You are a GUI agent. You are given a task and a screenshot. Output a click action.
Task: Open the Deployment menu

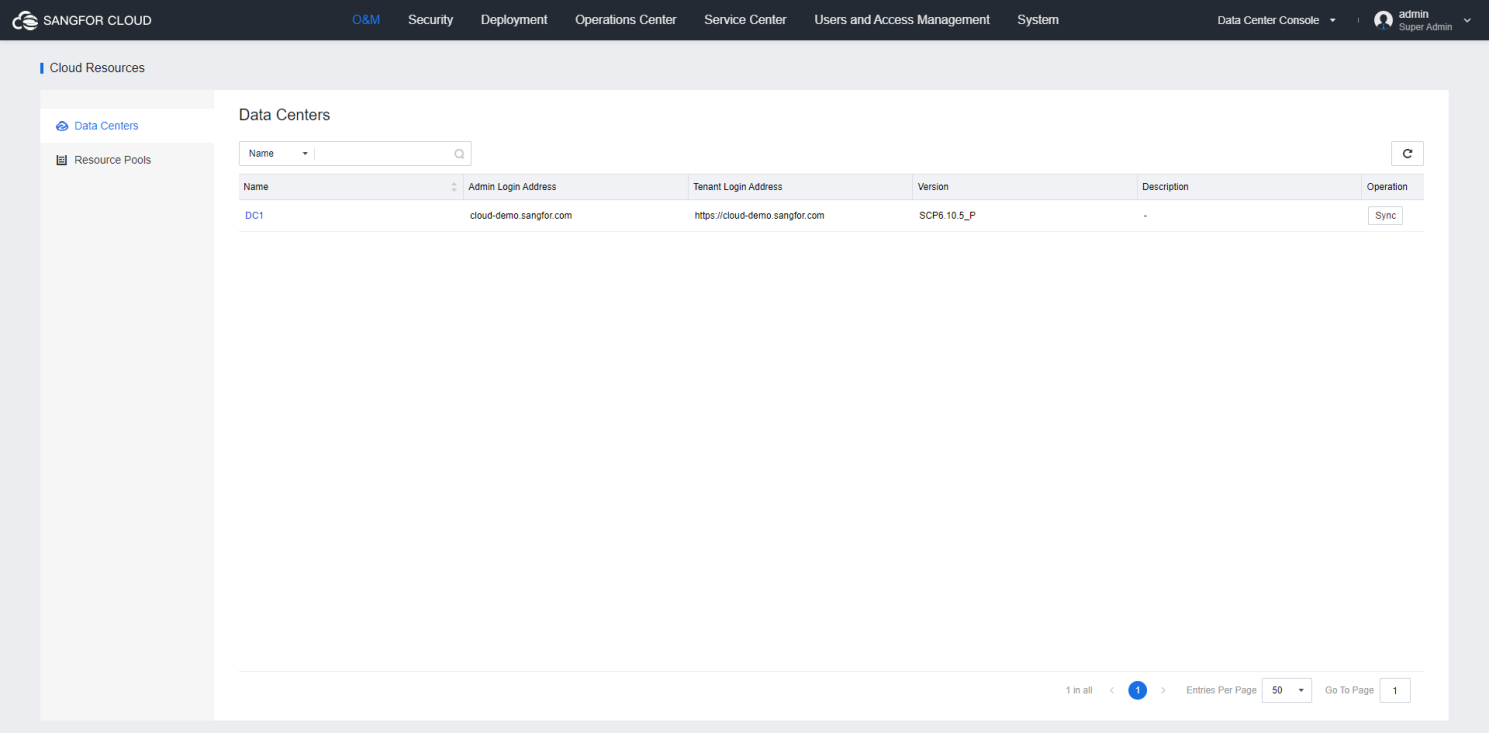click(x=514, y=20)
